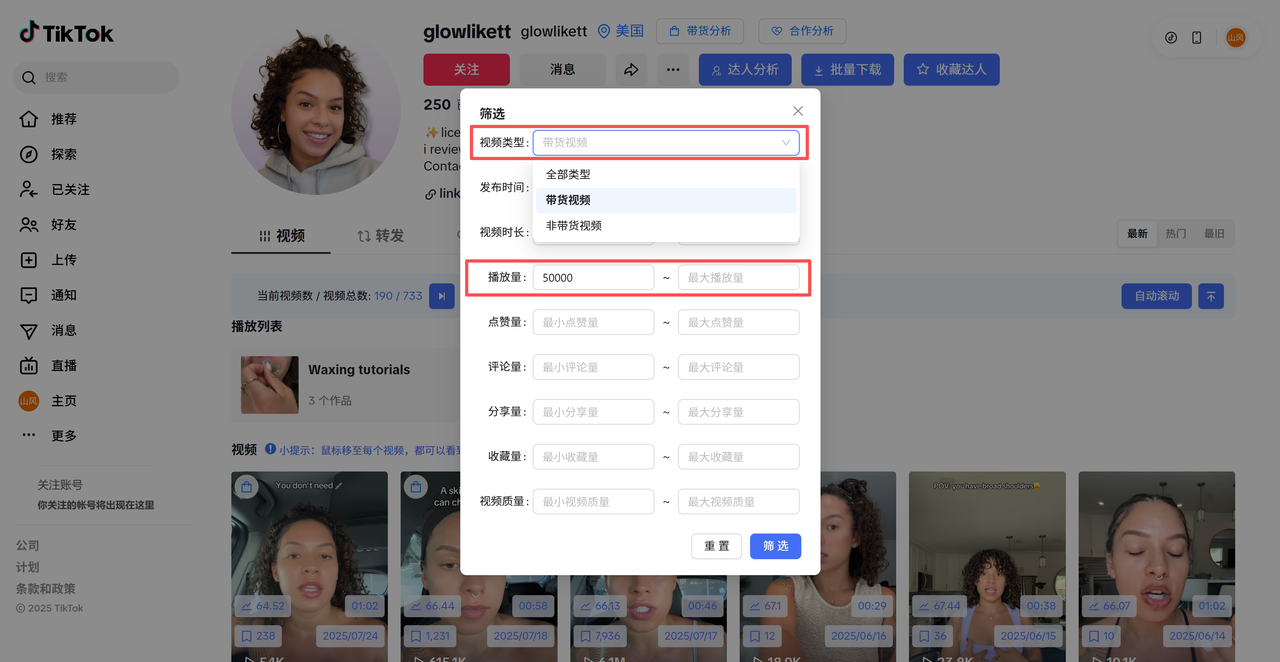Click the 重置 reset button
1280x662 pixels.
(716, 546)
